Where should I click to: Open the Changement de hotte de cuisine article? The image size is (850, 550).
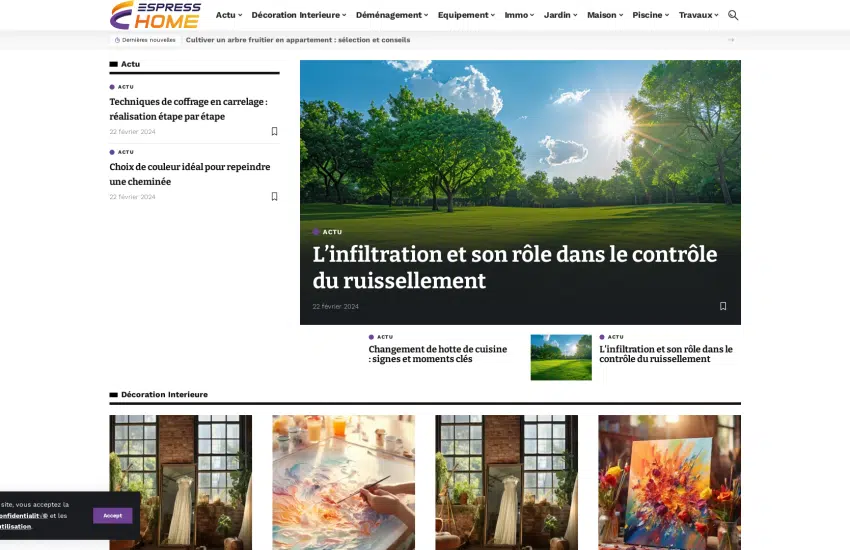438,354
